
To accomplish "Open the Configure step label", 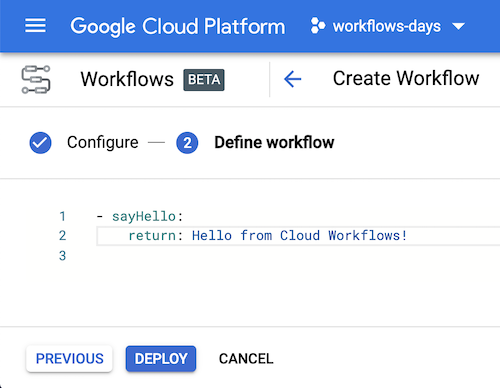I will coord(103,143).
